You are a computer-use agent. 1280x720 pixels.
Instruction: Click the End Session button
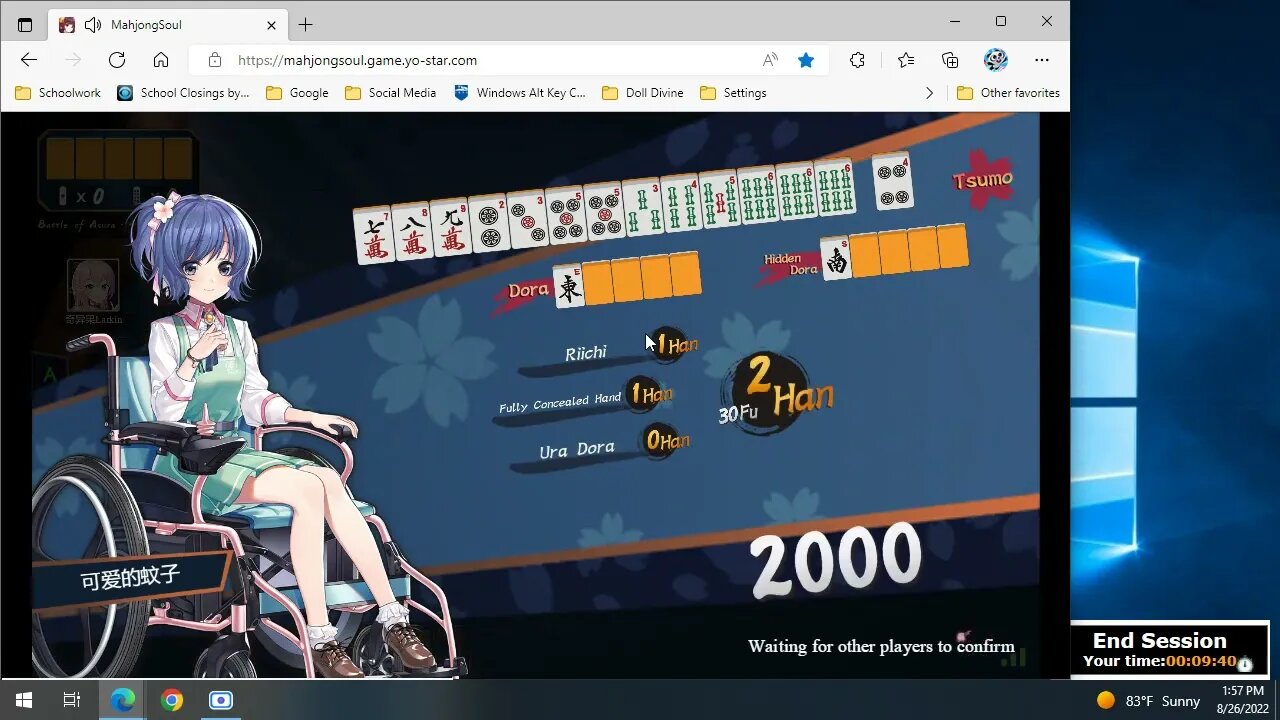pos(1159,641)
